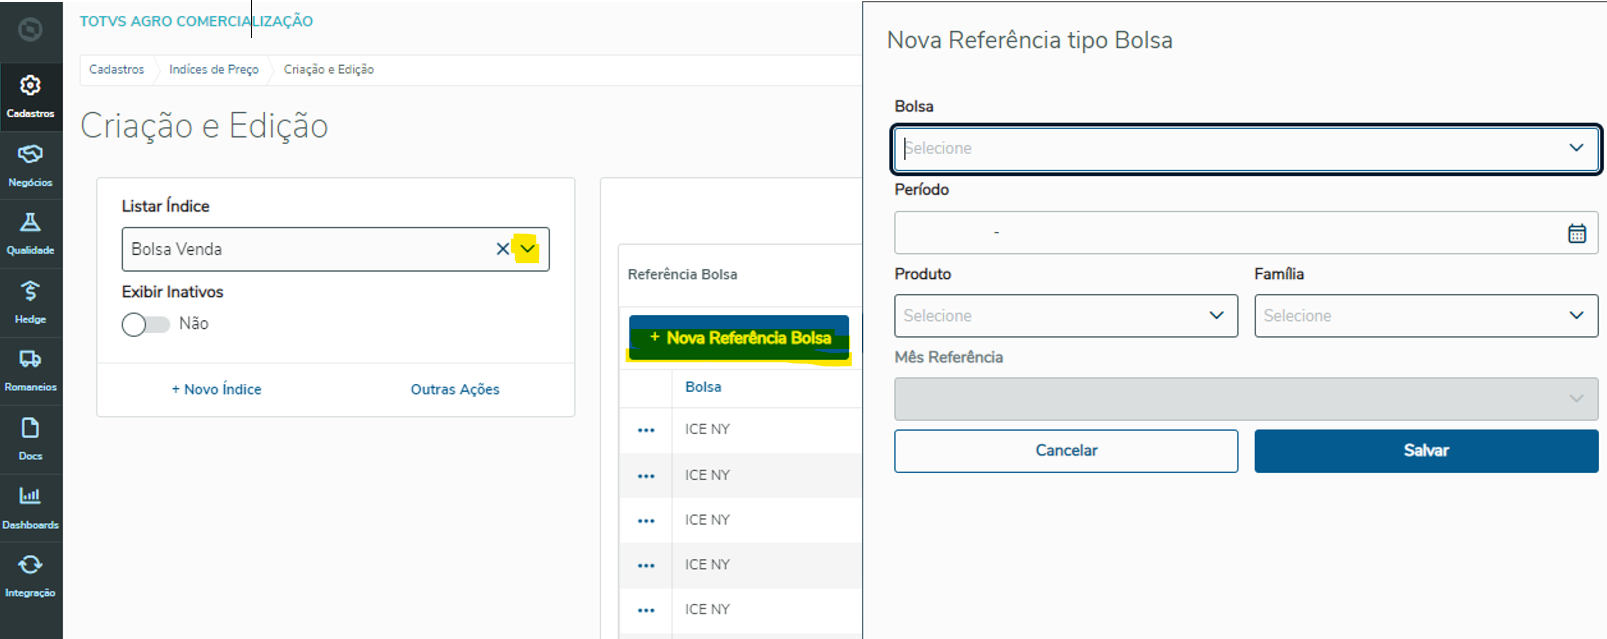Viewport: 1607px width, 639px height.
Task: Open the Dashboards sidebar section
Action: click(31, 507)
